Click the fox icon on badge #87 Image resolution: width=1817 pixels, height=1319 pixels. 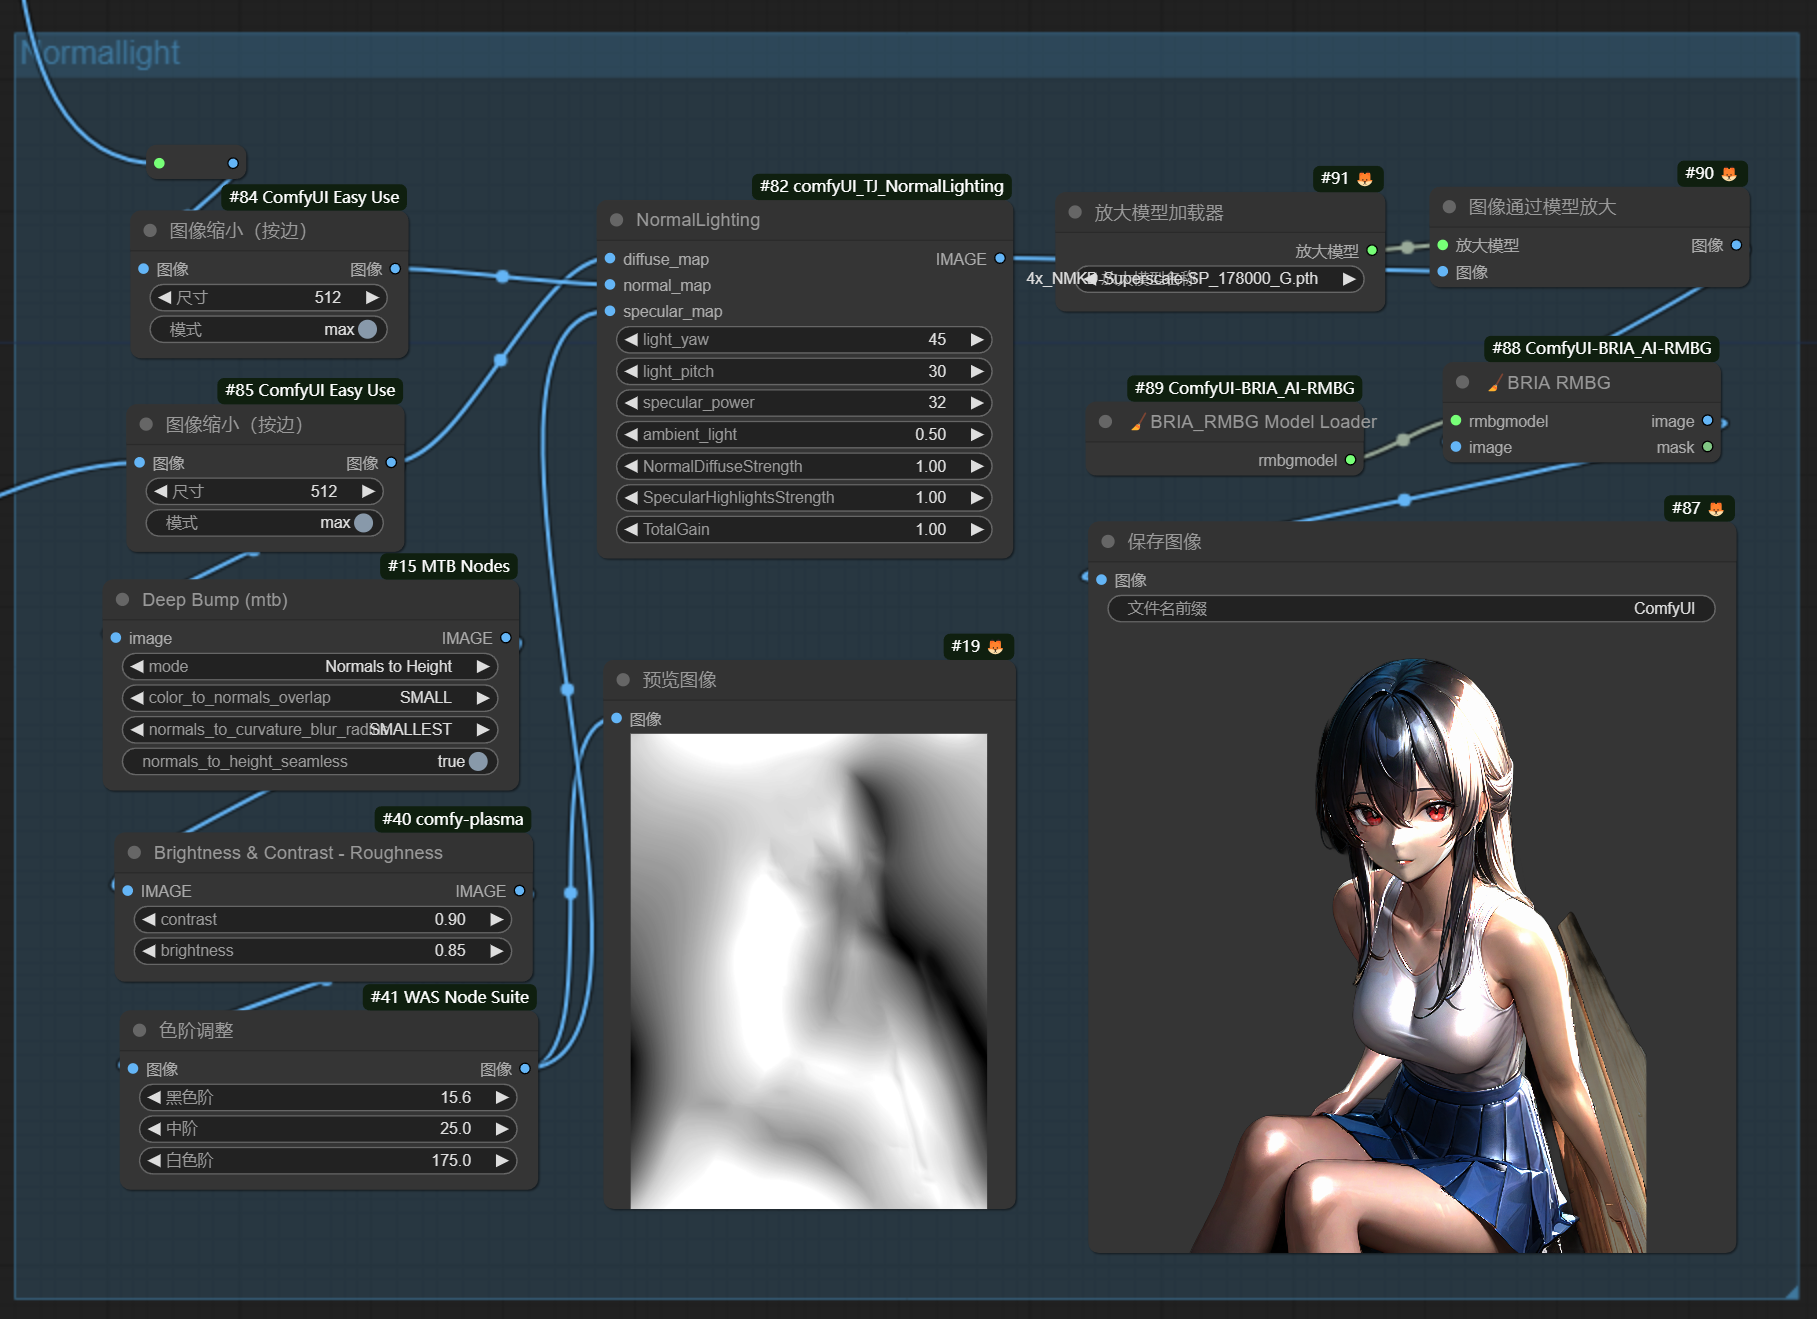click(x=1716, y=509)
